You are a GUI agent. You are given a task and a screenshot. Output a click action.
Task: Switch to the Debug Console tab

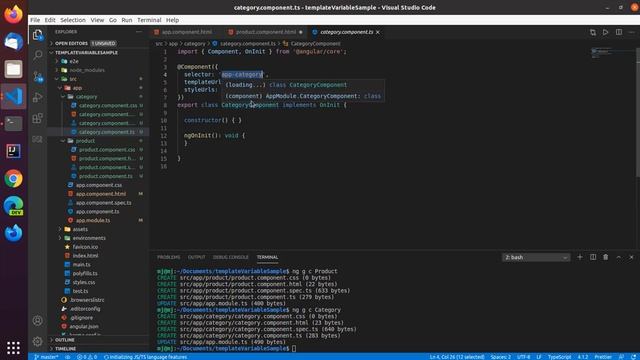(231, 257)
